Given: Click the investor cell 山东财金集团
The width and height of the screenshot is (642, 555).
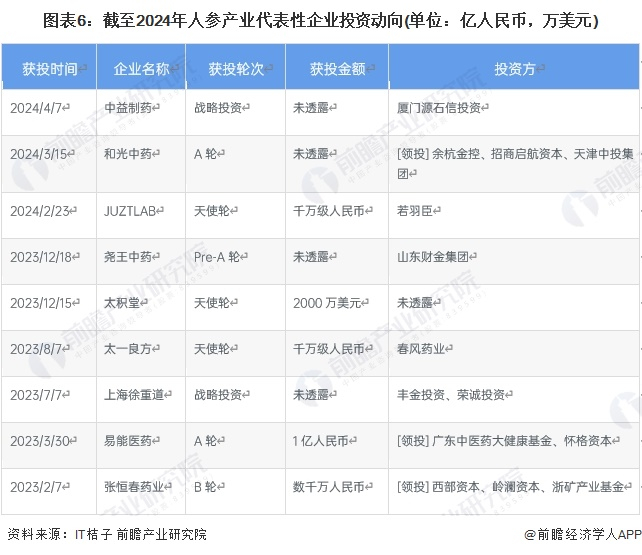Looking at the screenshot, I should point(514,261).
